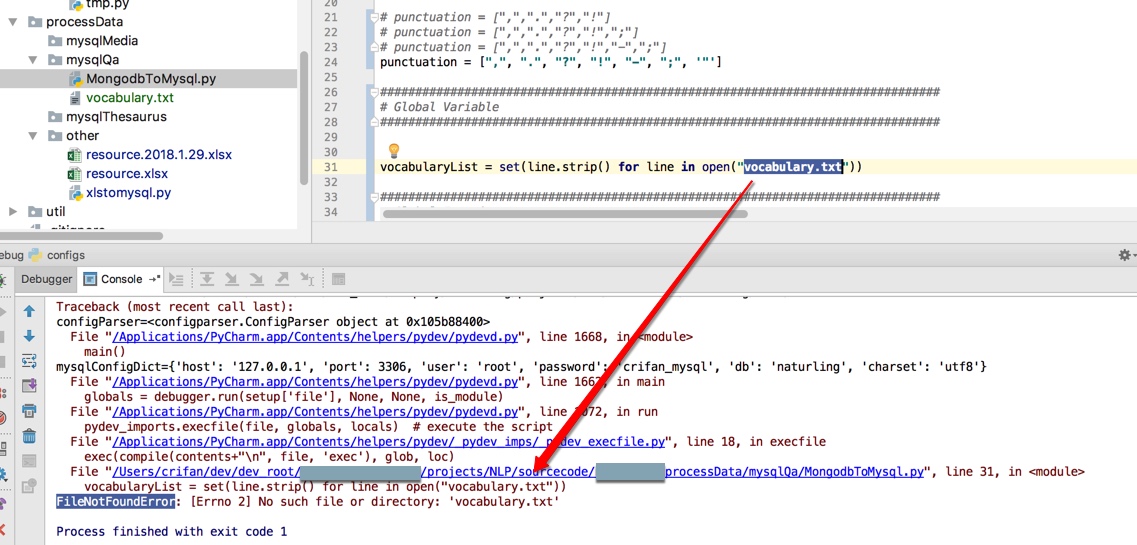The width and height of the screenshot is (1137, 545).
Task: Select MongodbToMysql.py in project tree
Action: [x=151, y=78]
